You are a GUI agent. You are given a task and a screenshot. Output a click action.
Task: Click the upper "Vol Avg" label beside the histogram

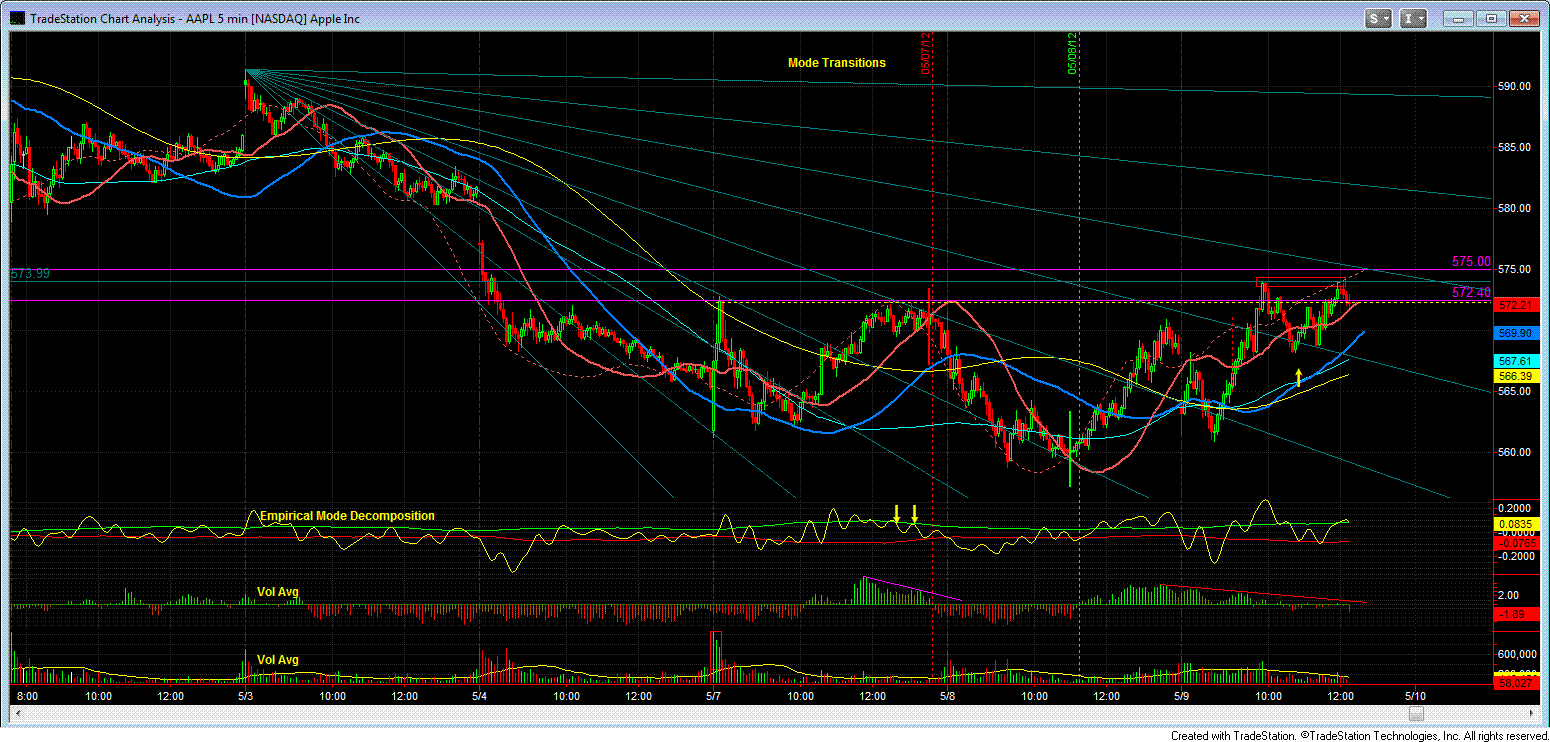coord(278,592)
